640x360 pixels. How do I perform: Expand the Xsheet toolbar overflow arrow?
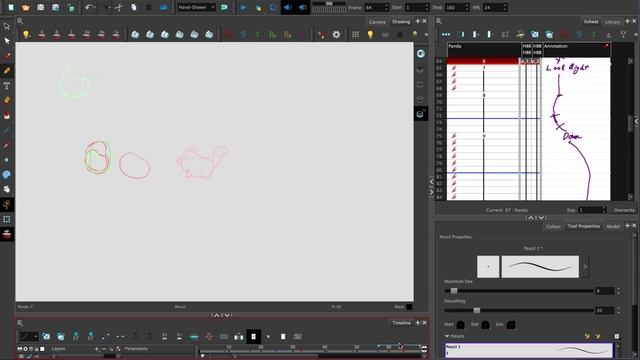pyautogui.click(x=637, y=35)
